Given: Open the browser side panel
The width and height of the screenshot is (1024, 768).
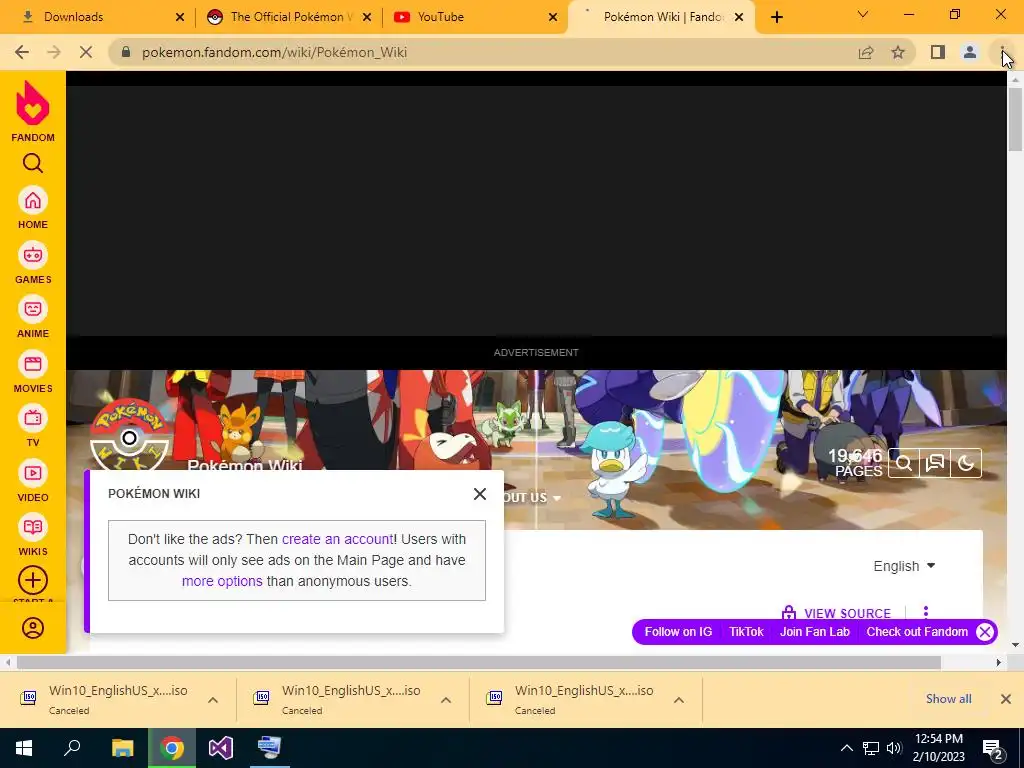Looking at the screenshot, I should point(938,52).
